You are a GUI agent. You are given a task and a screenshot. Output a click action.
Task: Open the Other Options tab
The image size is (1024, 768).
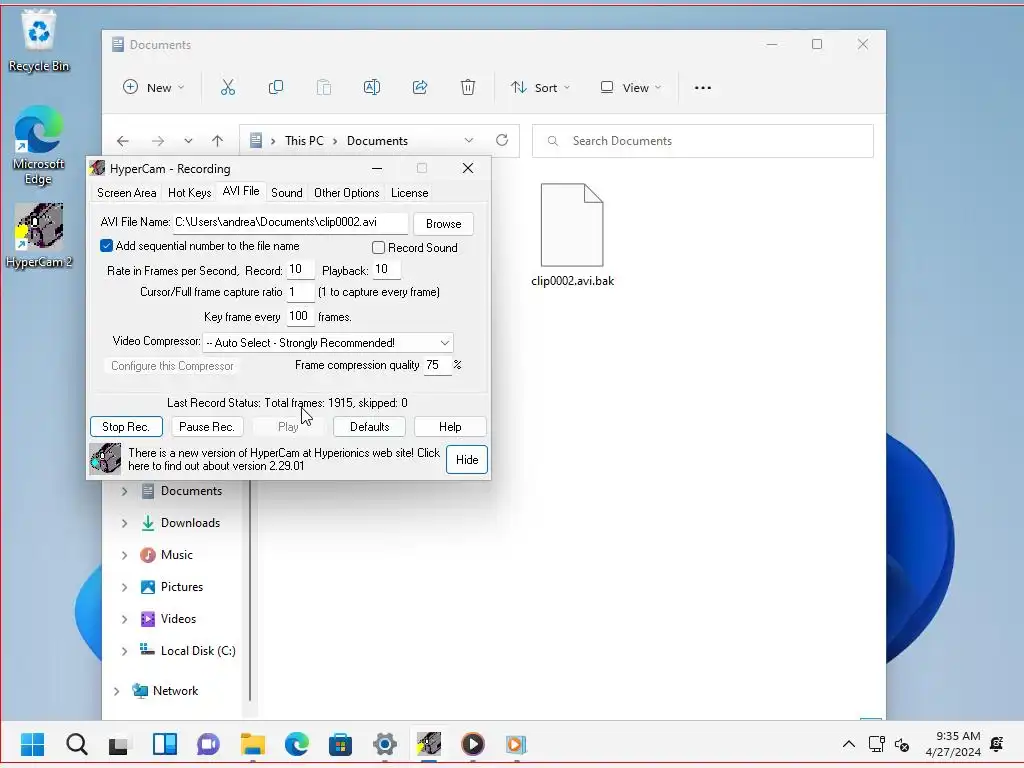pos(347,193)
